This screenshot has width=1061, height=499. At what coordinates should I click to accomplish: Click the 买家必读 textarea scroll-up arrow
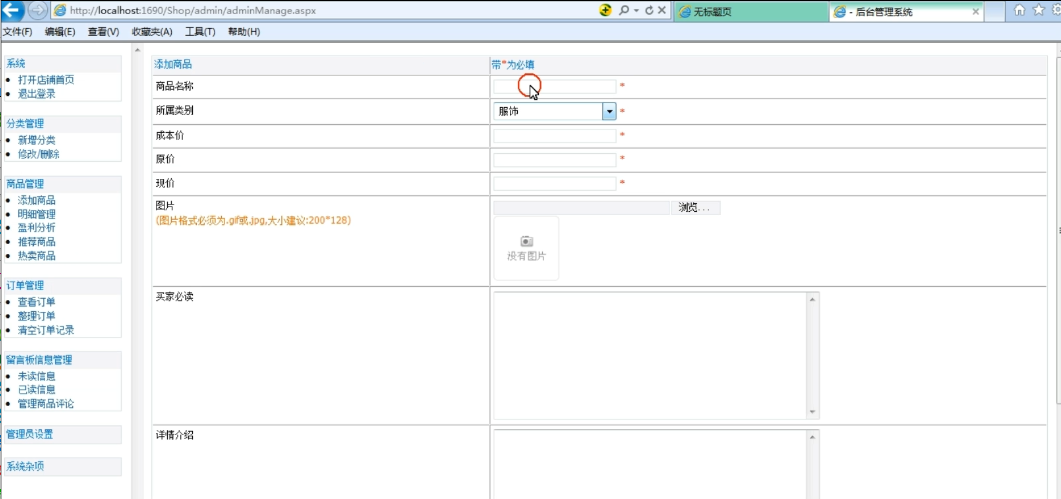pos(813,299)
